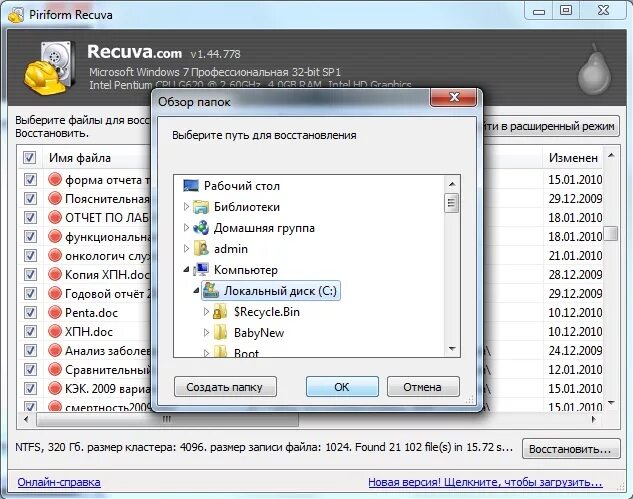Click red status dot for Penta.doc
Image resolution: width=633 pixels, height=499 pixels.
tap(54, 312)
